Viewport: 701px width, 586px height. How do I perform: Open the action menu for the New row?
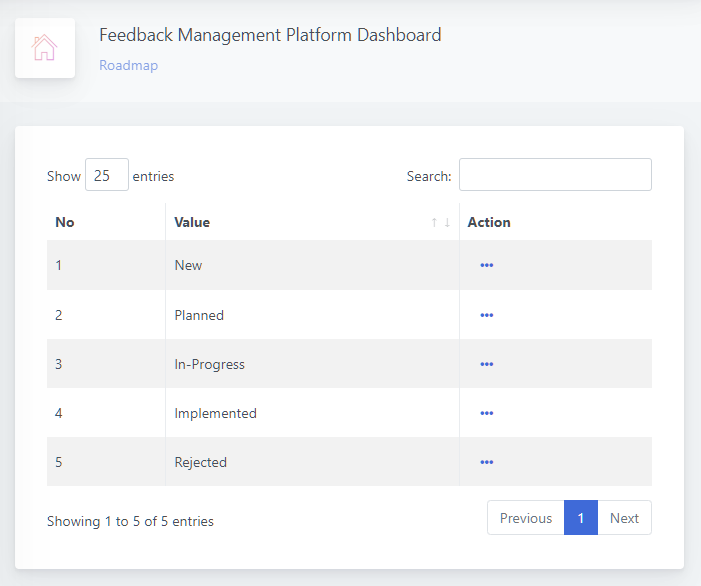(487, 265)
